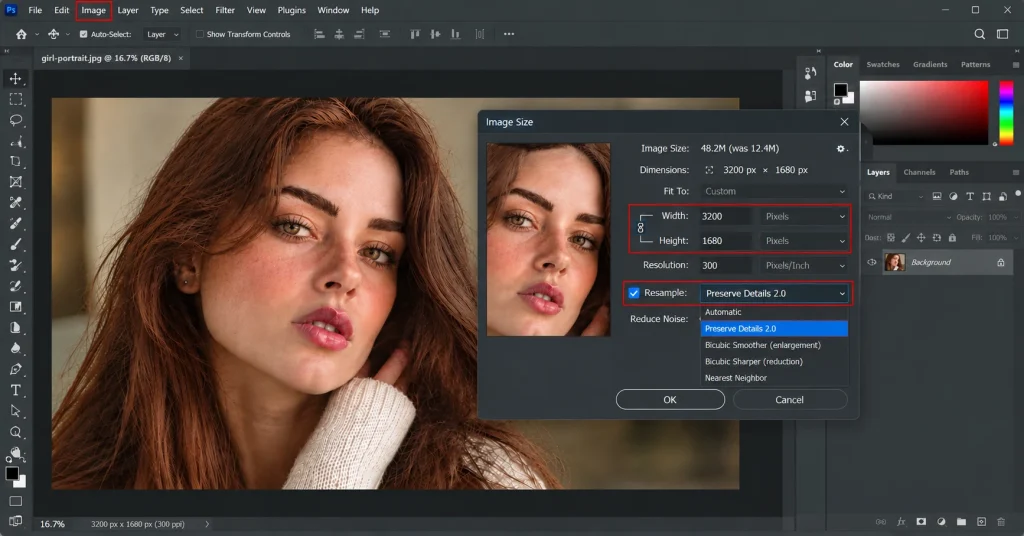Viewport: 1024px width, 536px height.
Task: Select the Zoom tool in toolbar
Action: coord(15,432)
